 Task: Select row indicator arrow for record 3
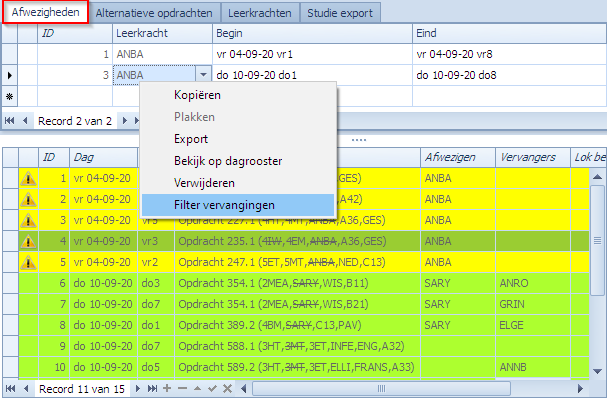(x=10, y=75)
